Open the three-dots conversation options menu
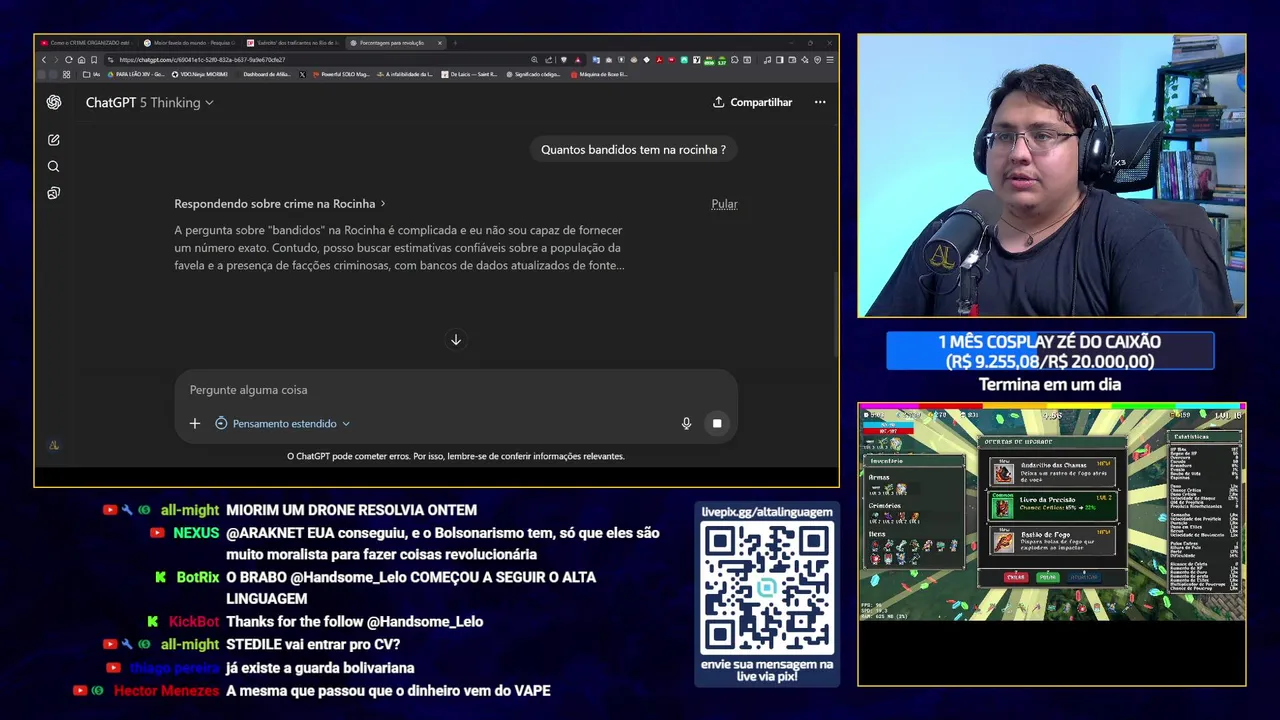This screenshot has width=1280, height=720. (820, 102)
